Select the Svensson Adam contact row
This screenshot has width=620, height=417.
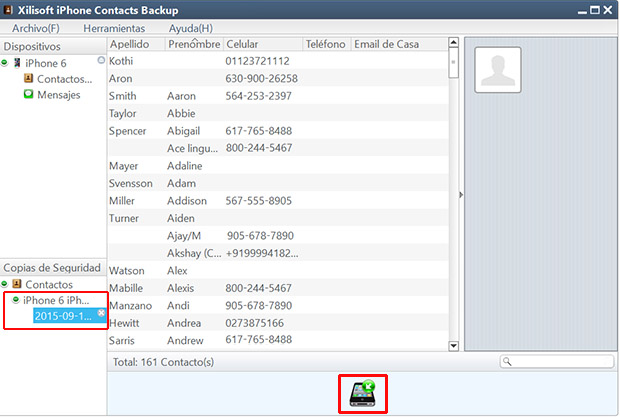click(x=278, y=183)
